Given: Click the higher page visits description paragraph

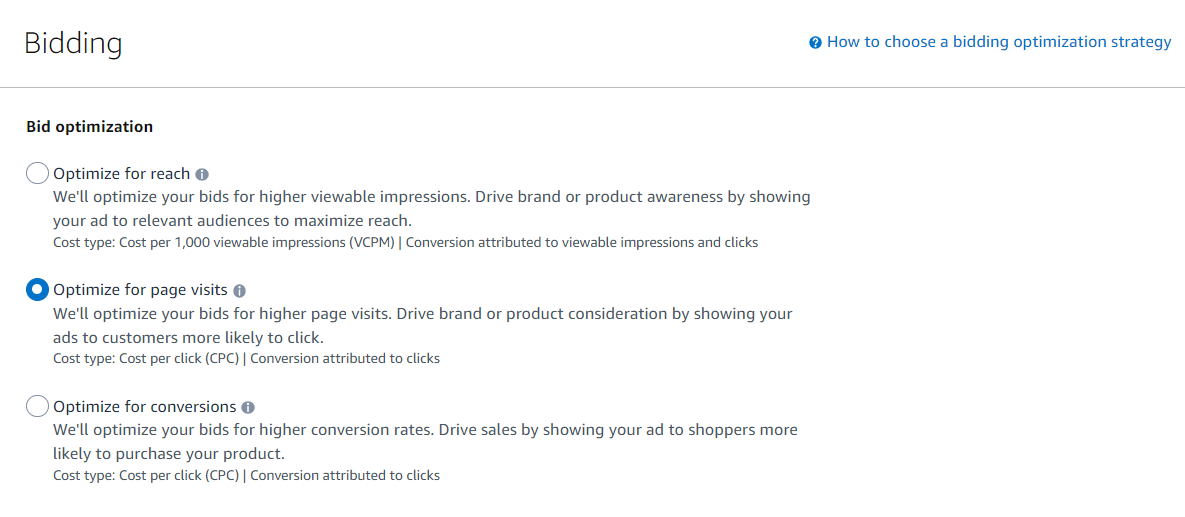Looking at the screenshot, I should (x=423, y=326).
